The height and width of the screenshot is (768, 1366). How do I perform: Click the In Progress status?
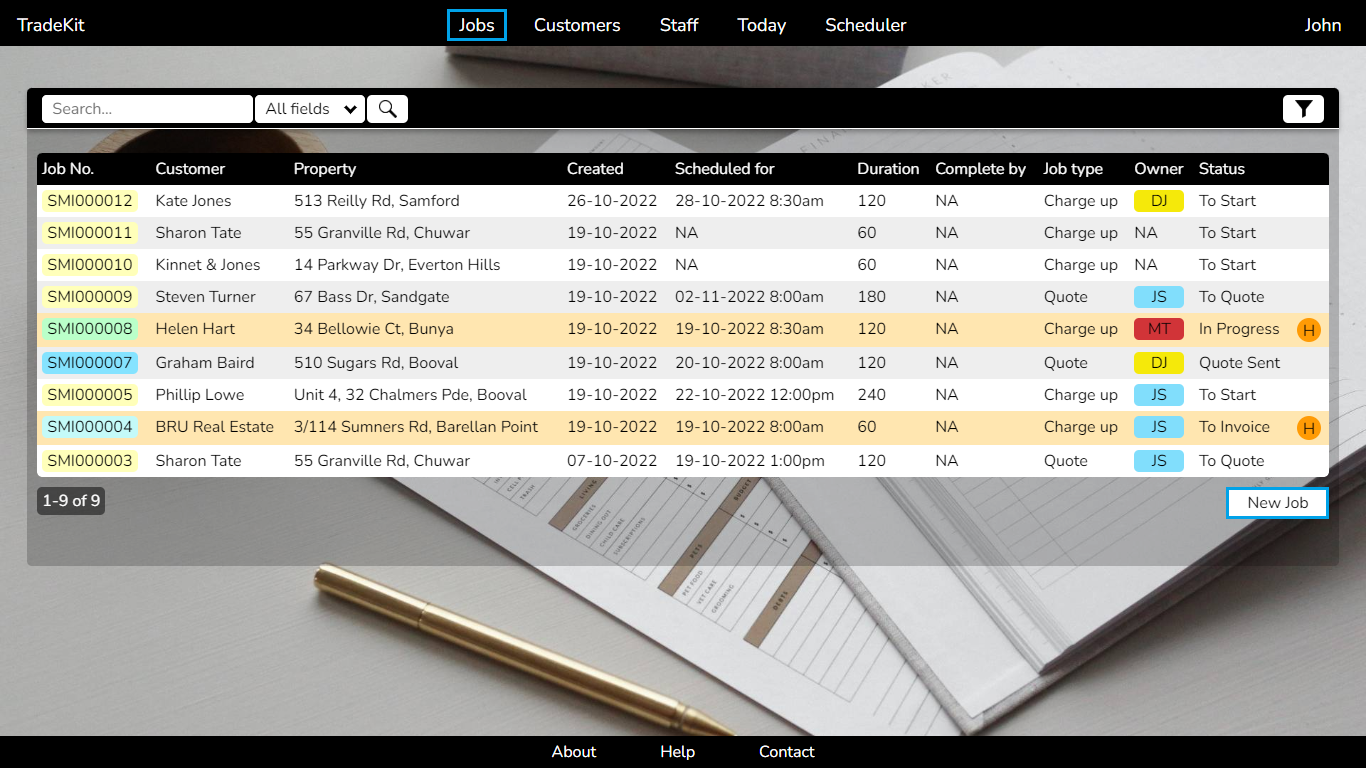pos(1239,329)
